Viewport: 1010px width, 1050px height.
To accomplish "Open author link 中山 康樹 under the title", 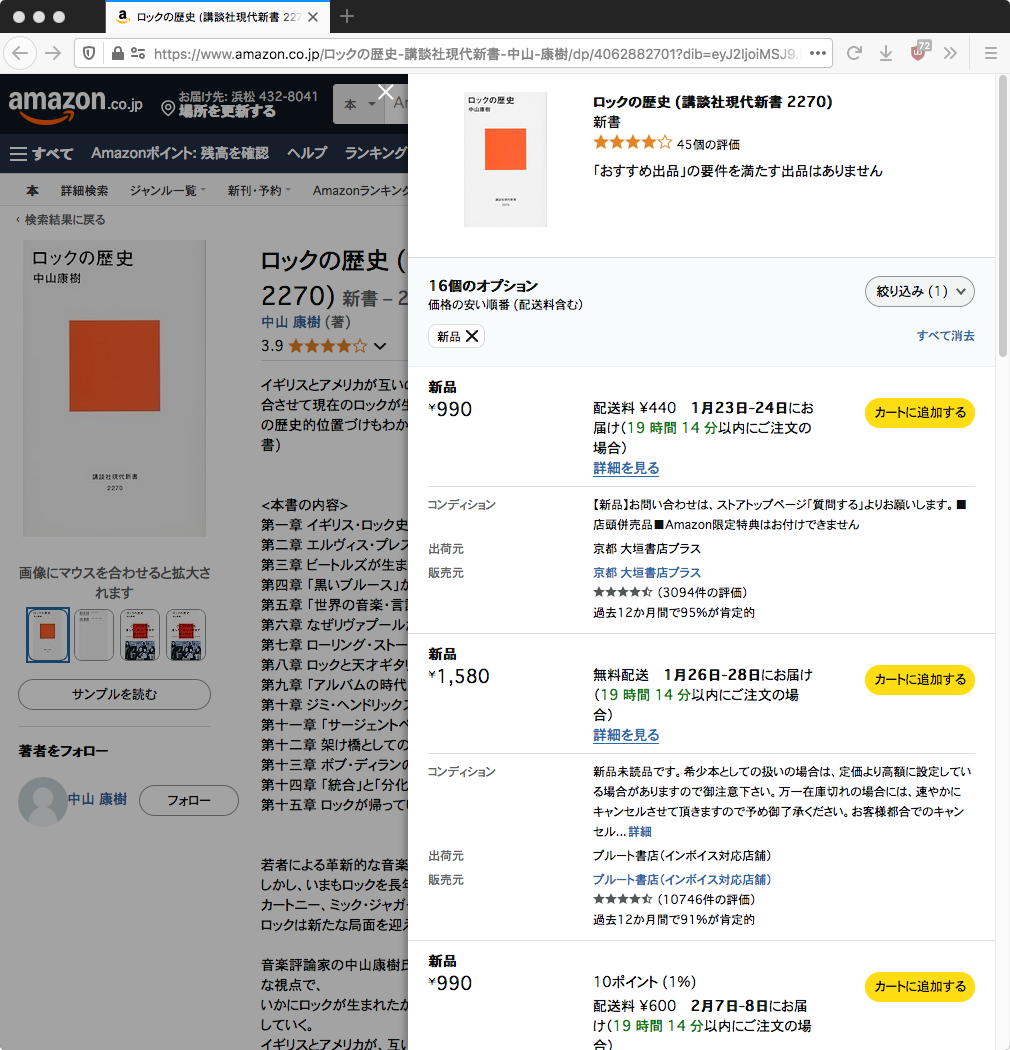I will 291,322.
